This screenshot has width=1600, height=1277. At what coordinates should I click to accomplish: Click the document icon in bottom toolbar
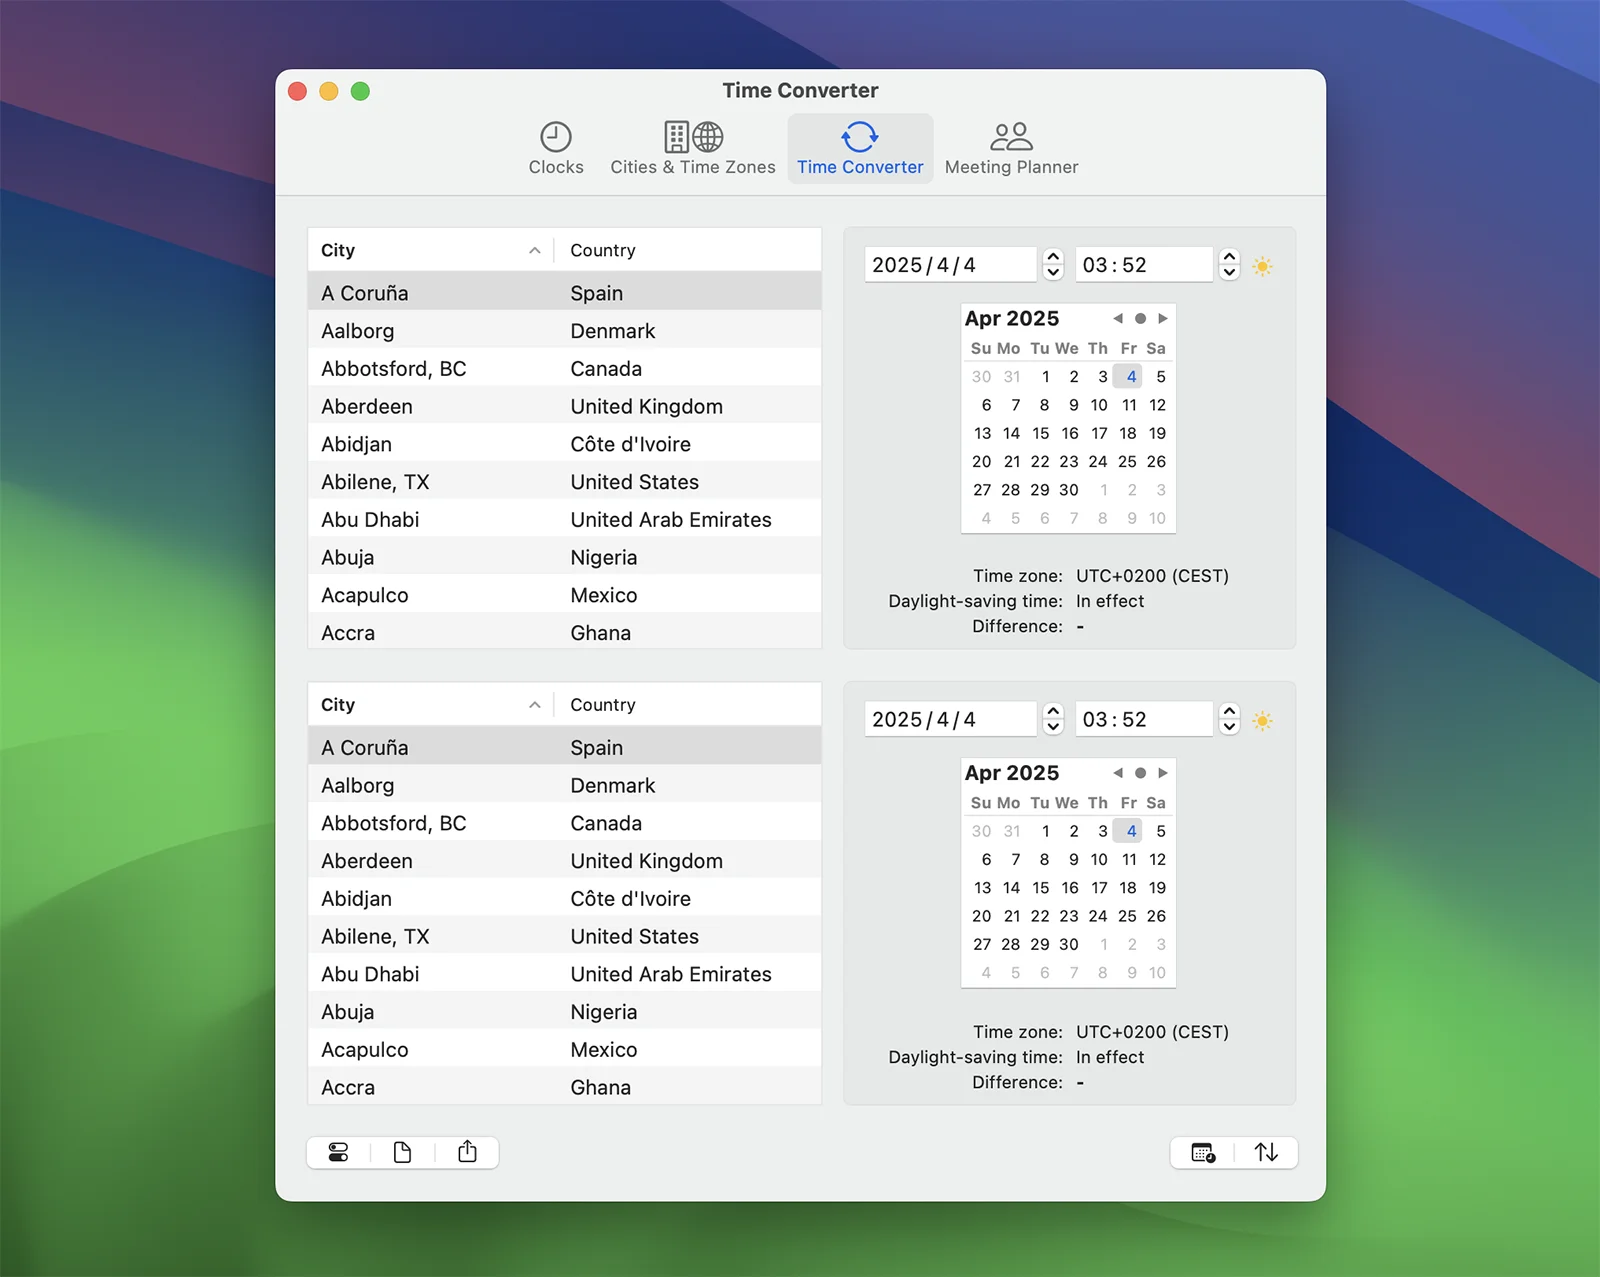(402, 1152)
